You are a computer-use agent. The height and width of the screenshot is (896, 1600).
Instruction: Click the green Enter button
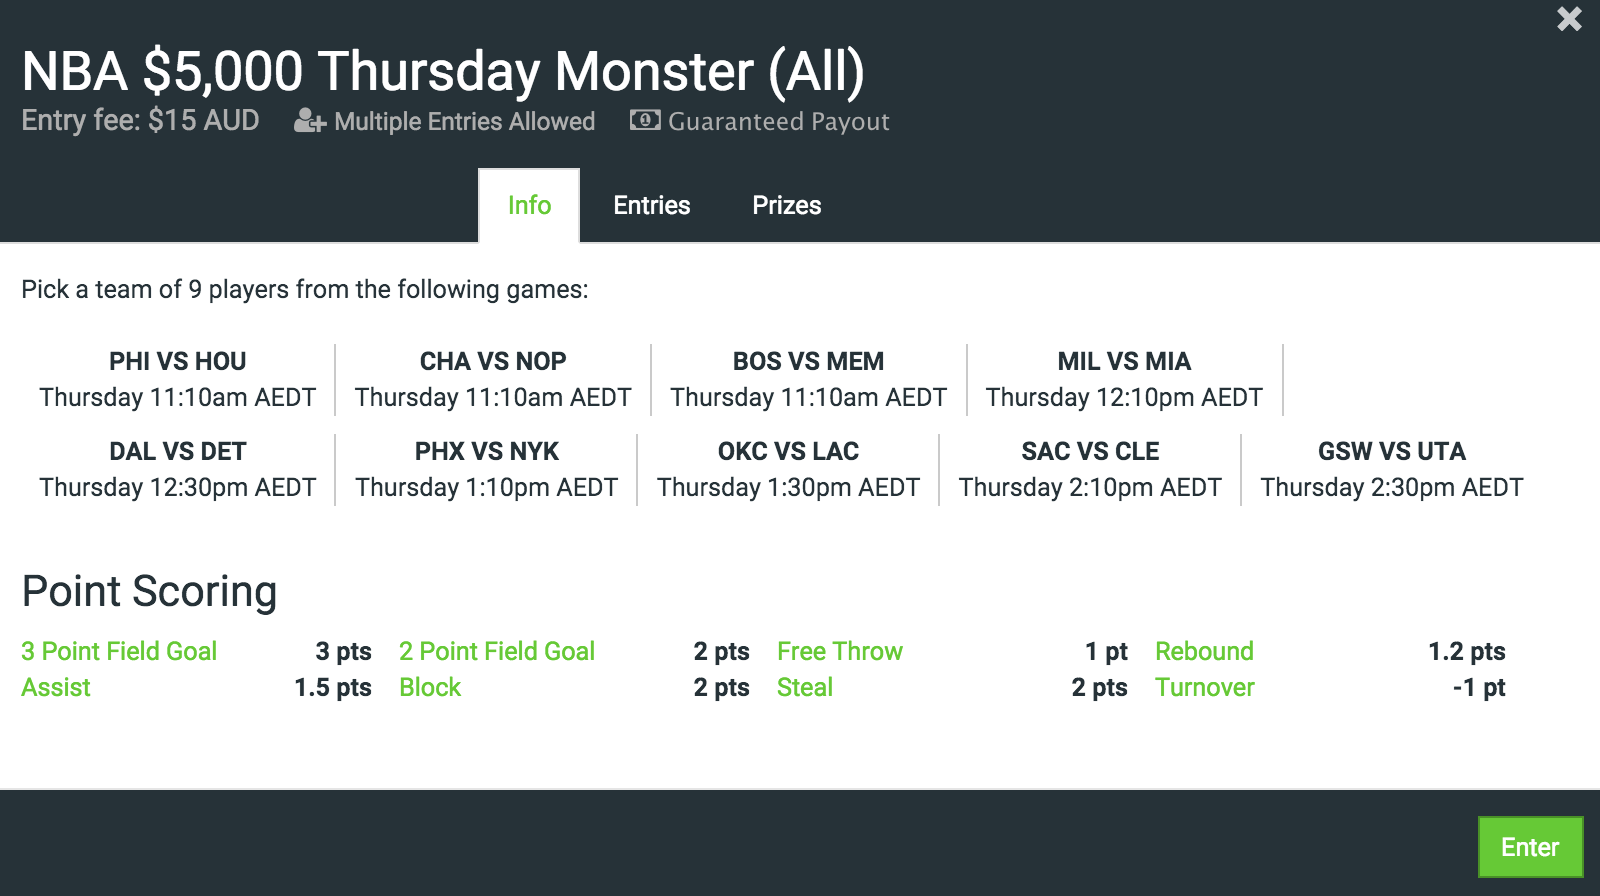click(1530, 847)
